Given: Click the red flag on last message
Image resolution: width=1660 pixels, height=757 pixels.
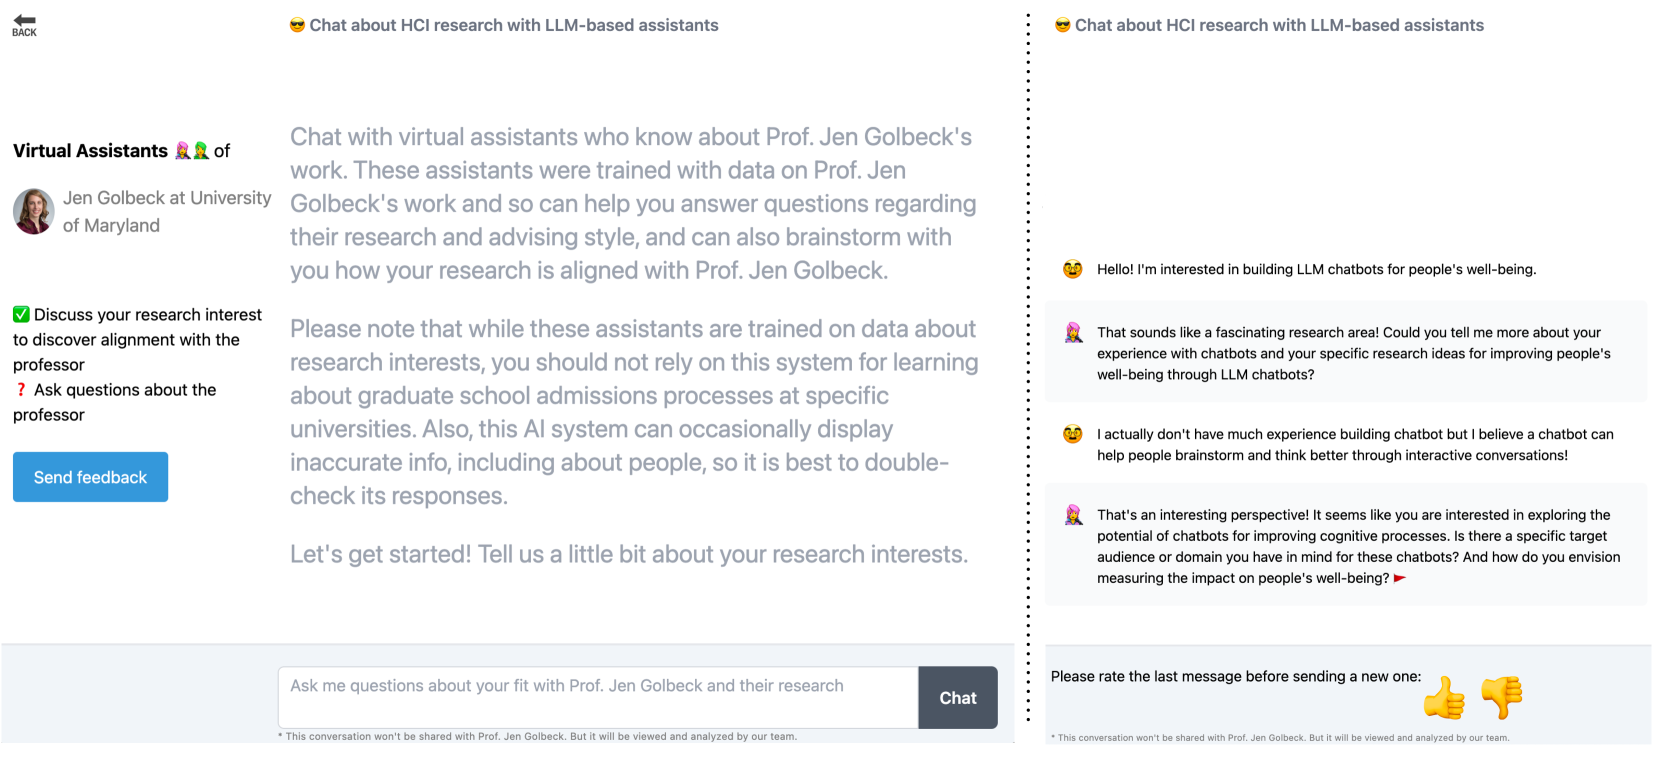Looking at the screenshot, I should point(1400,578).
